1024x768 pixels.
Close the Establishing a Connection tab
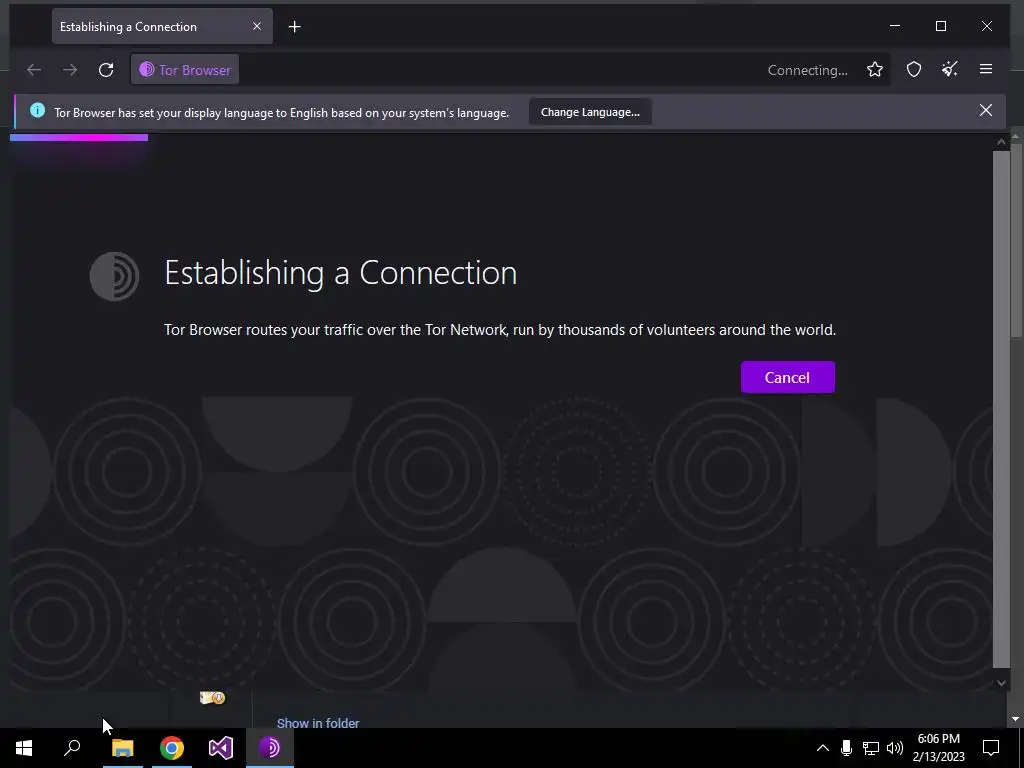(257, 26)
